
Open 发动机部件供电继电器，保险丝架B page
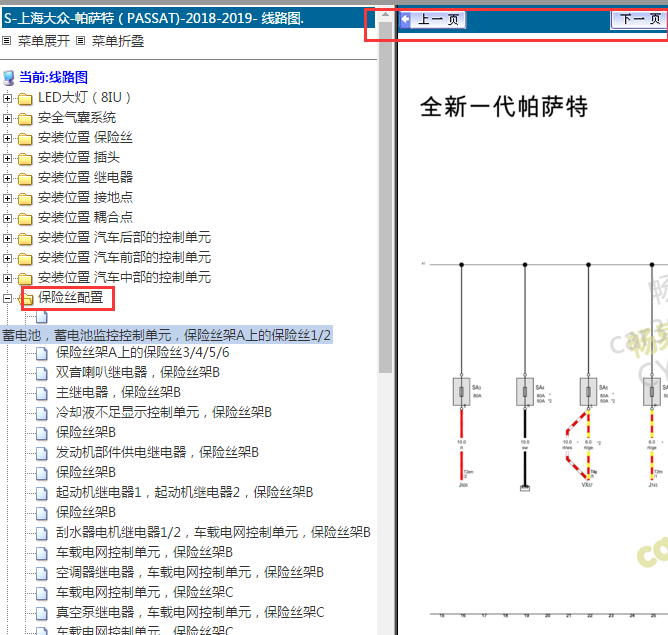(157, 453)
